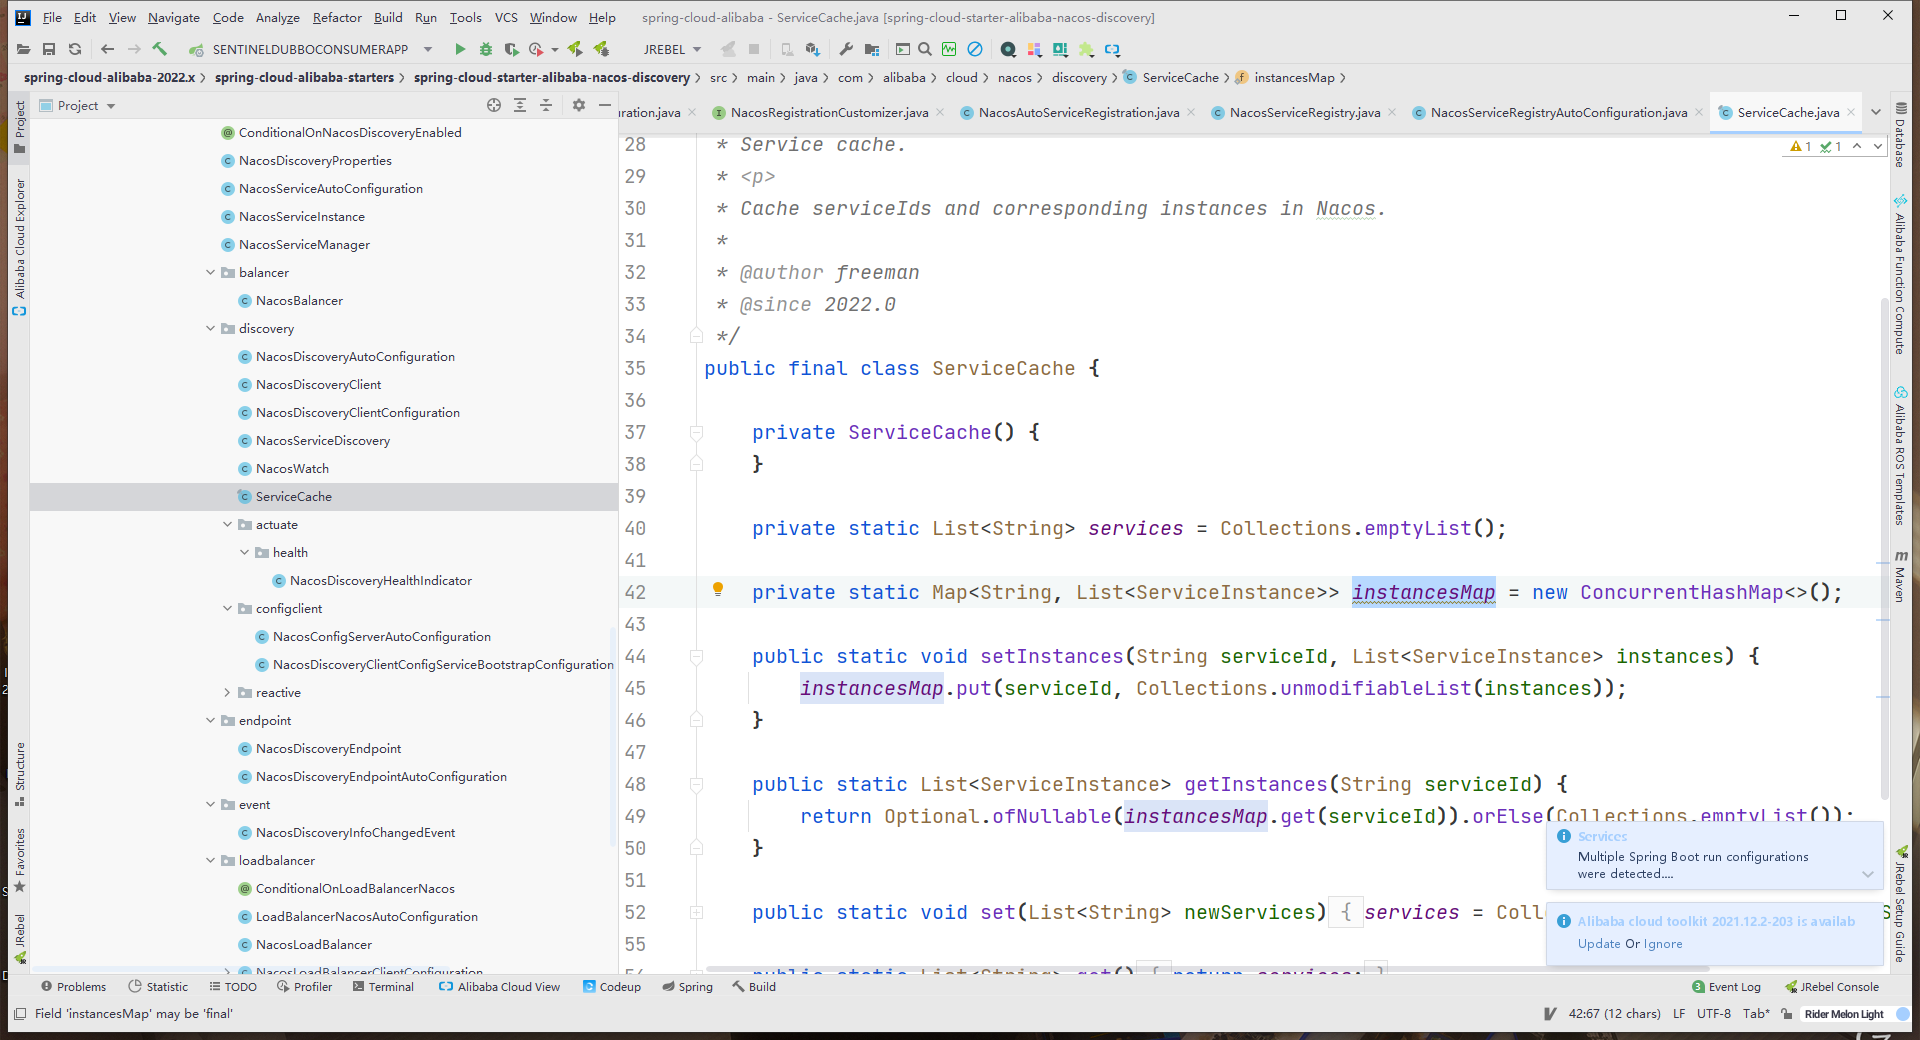This screenshot has height=1040, width=1920.
Task: Click the Open folder toolbar icon
Action: pyautogui.click(x=23, y=49)
